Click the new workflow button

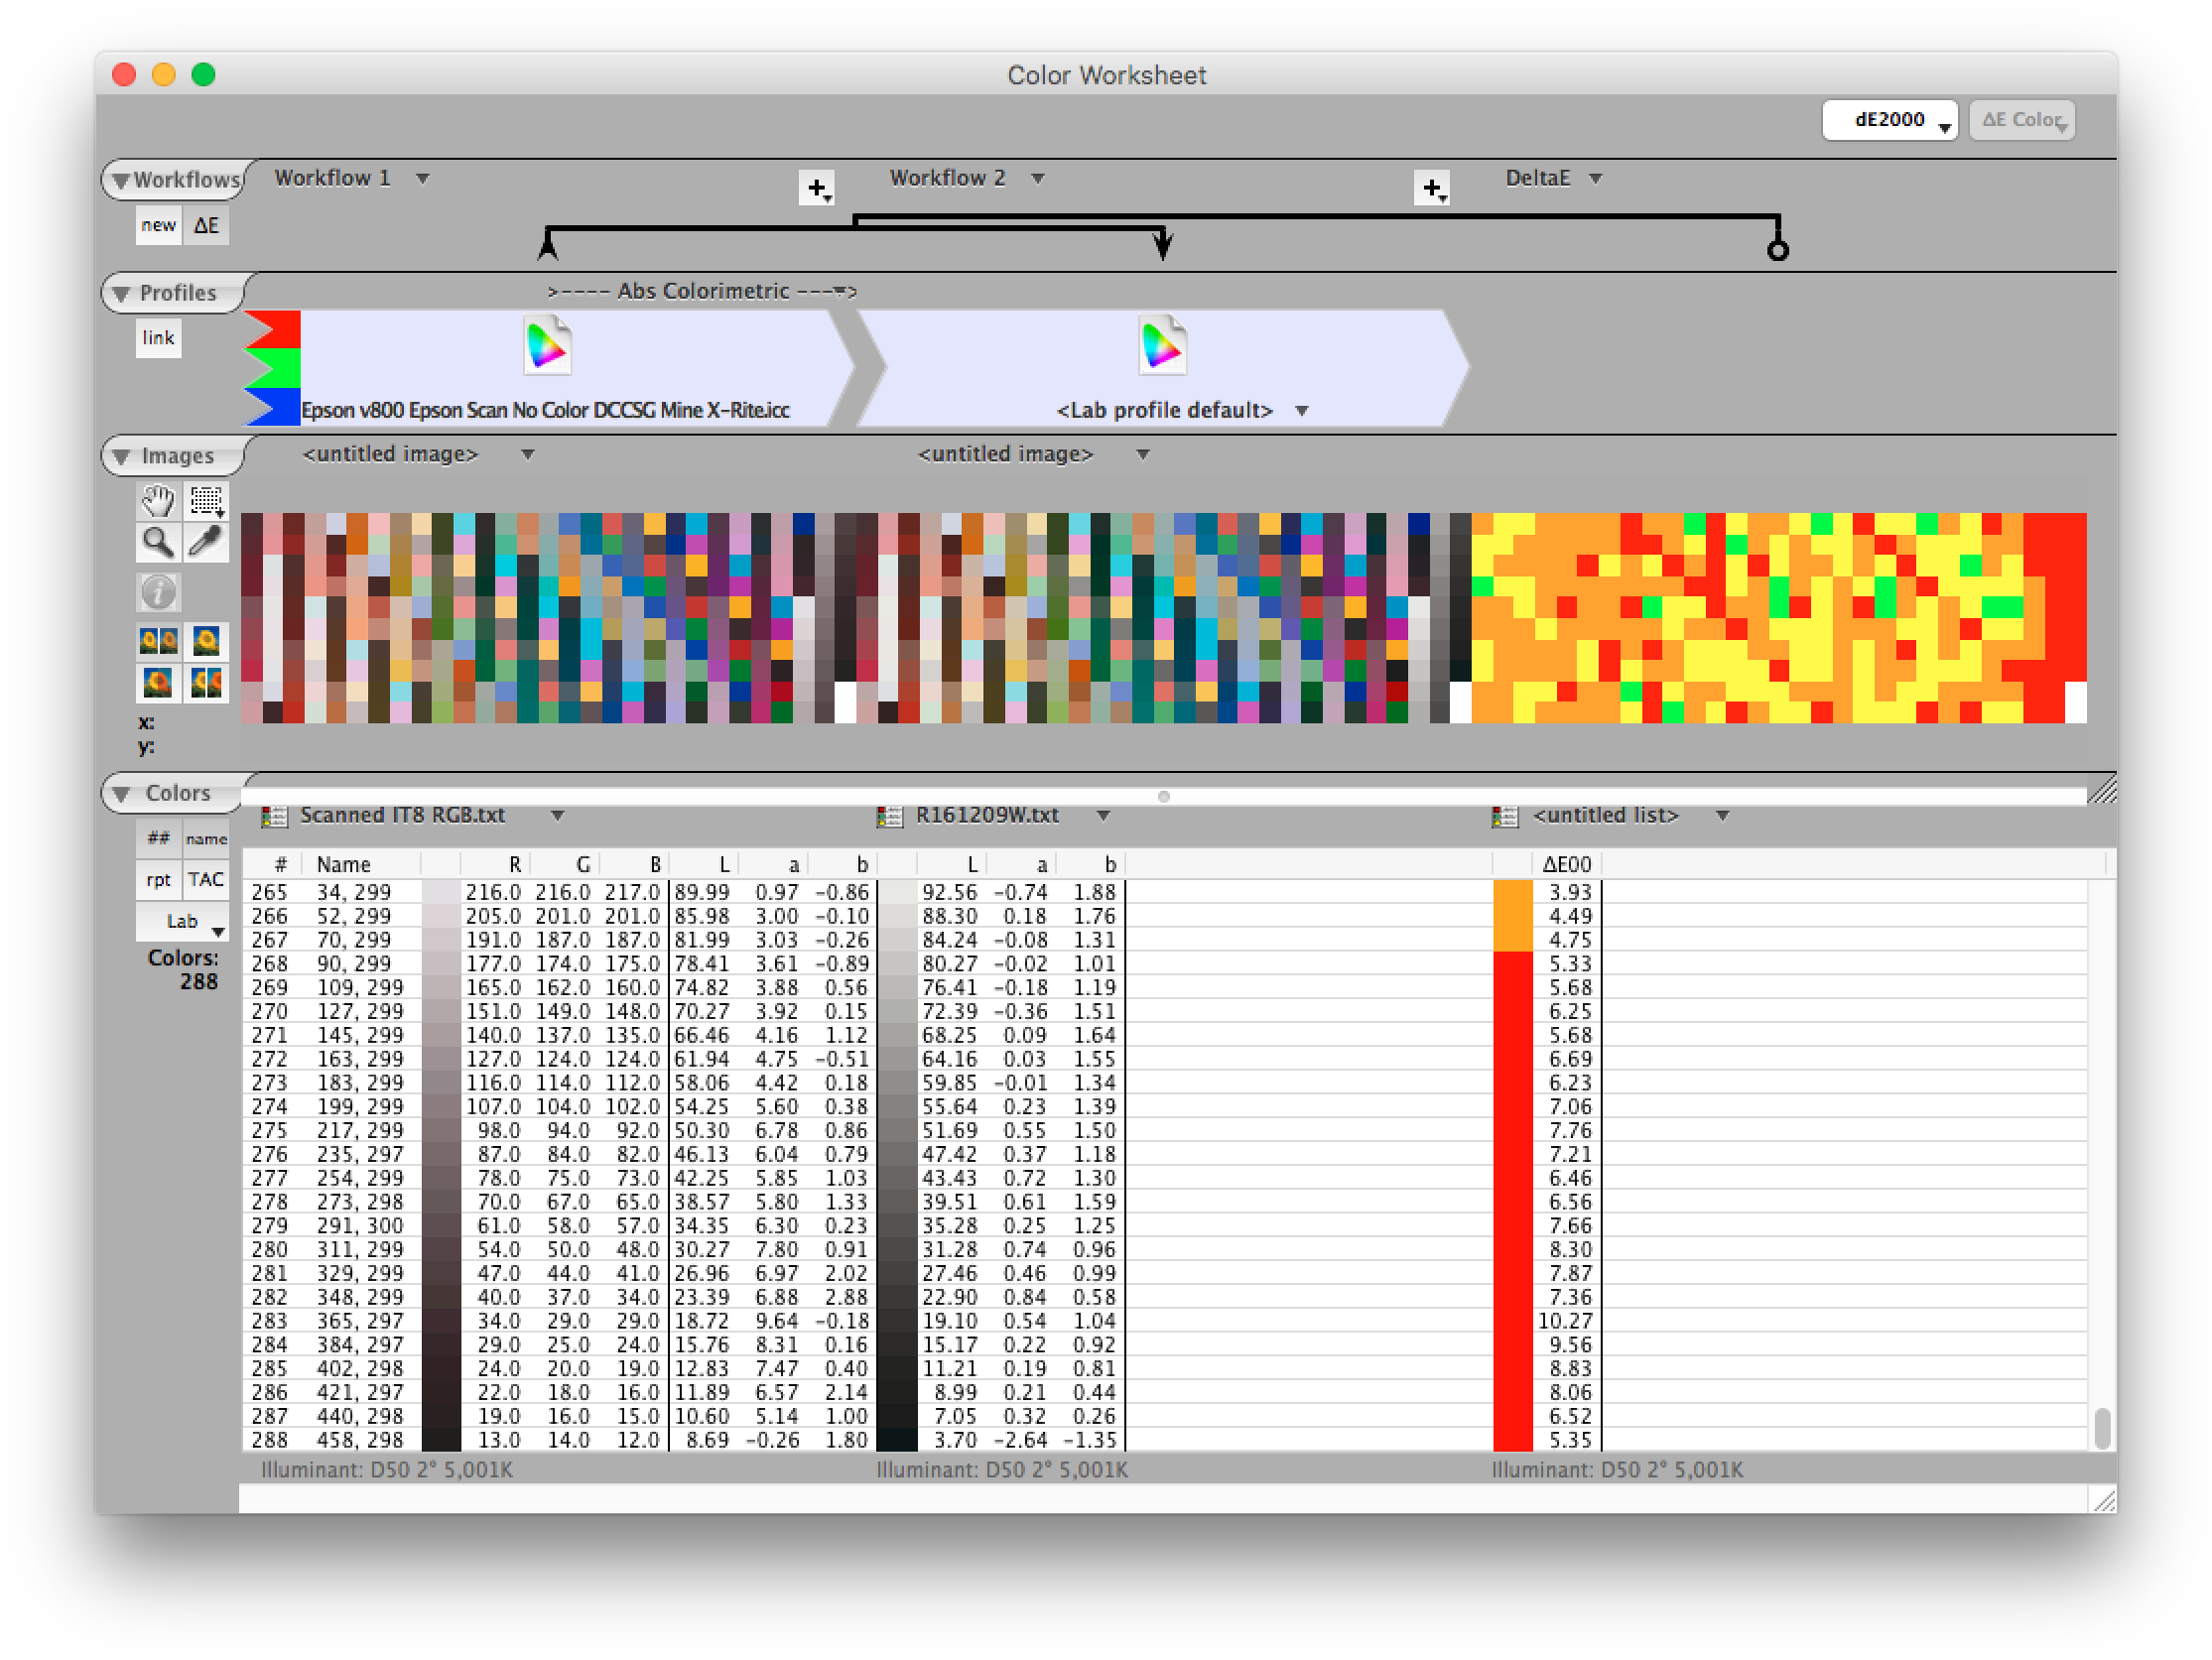pyautogui.click(x=158, y=225)
